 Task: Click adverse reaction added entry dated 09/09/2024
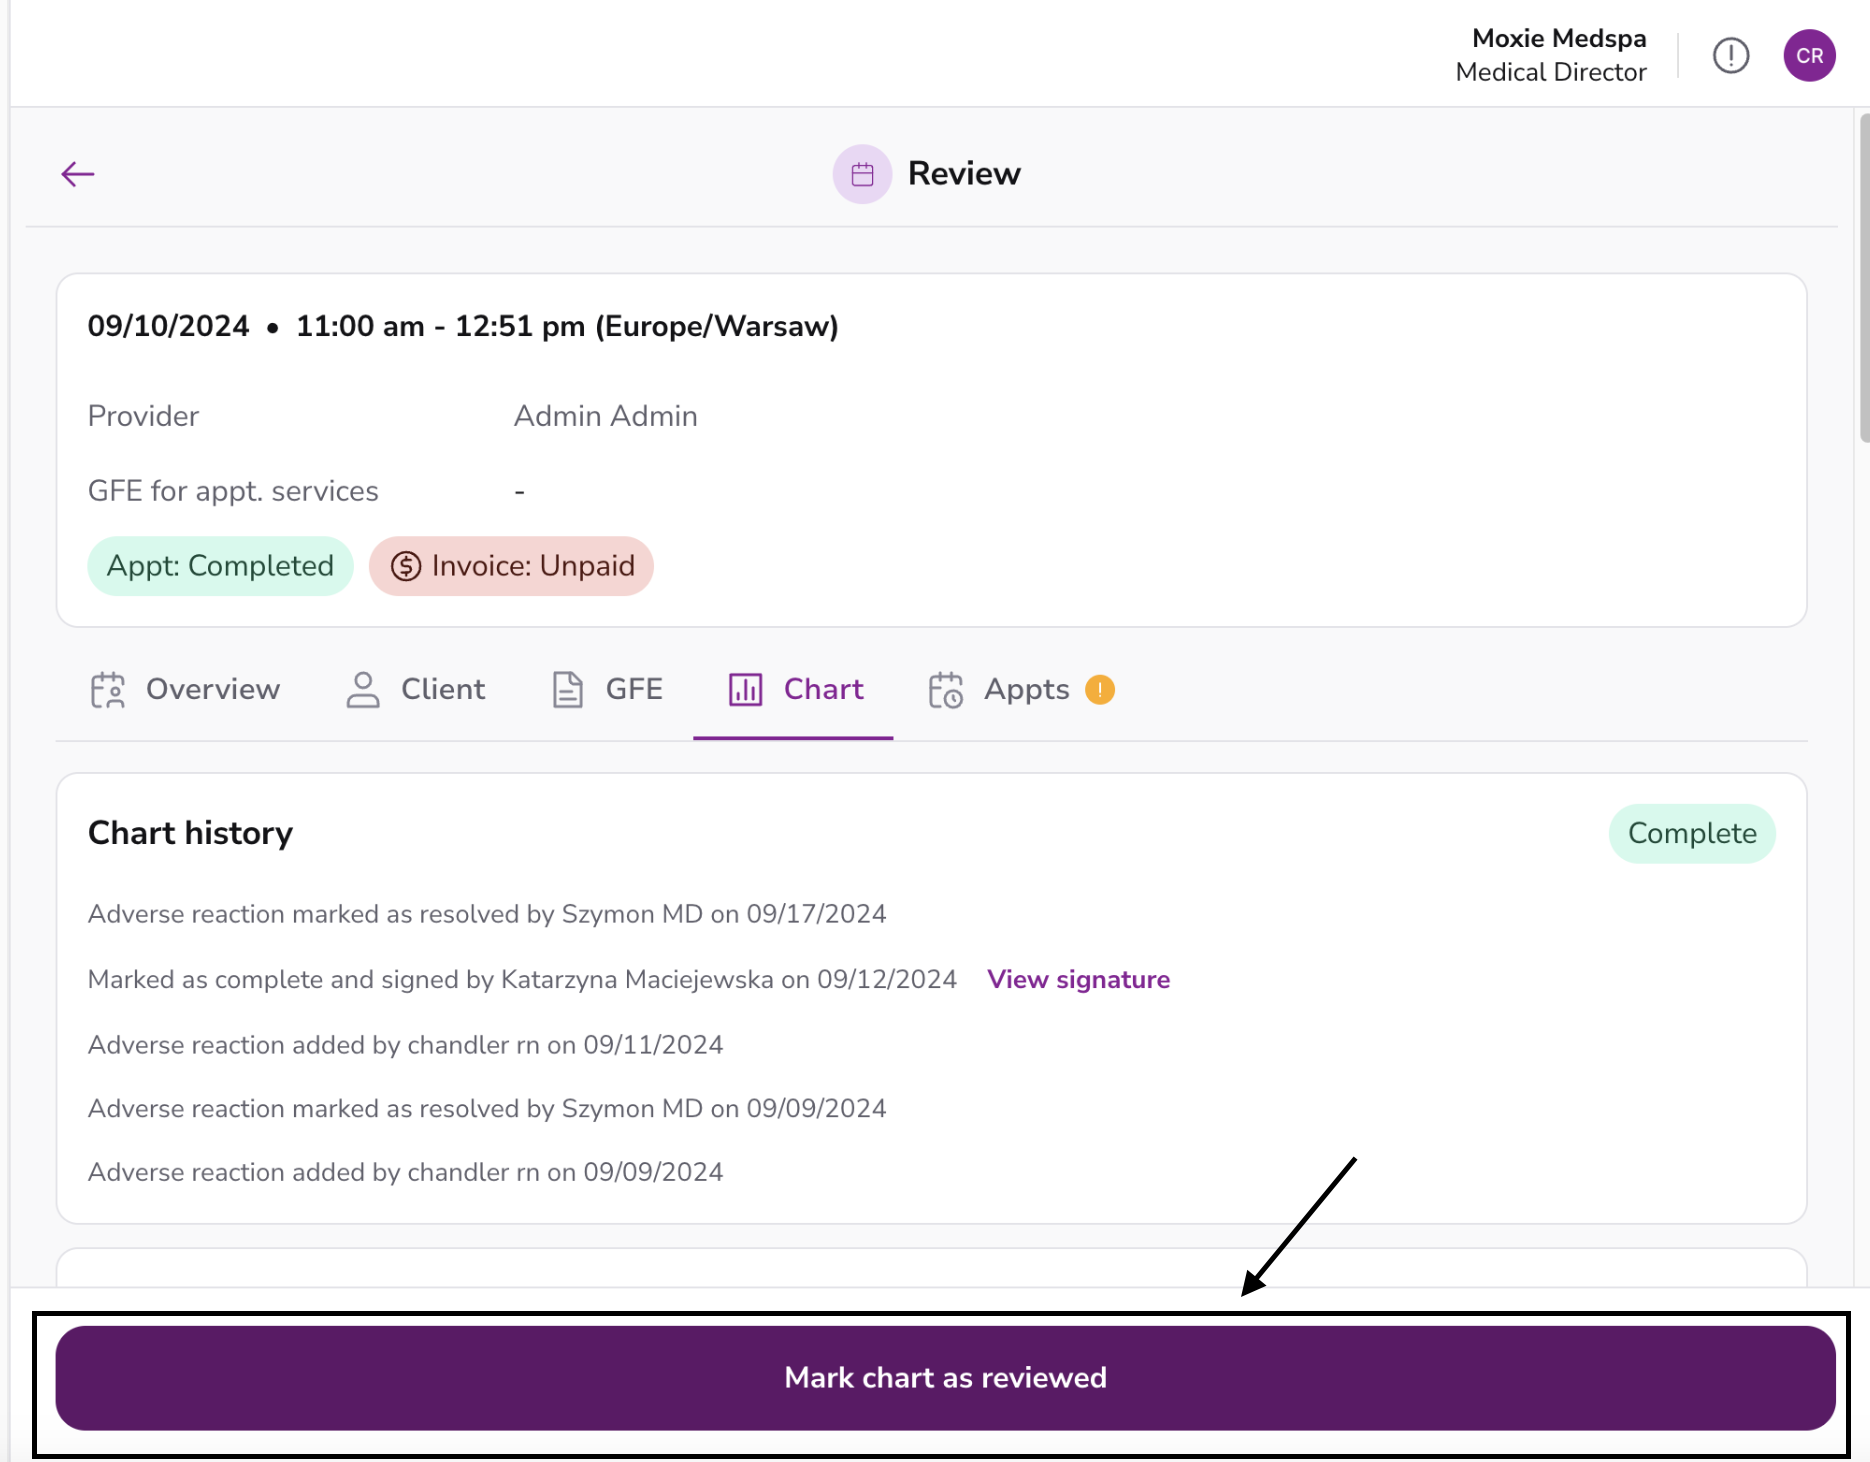click(405, 1172)
